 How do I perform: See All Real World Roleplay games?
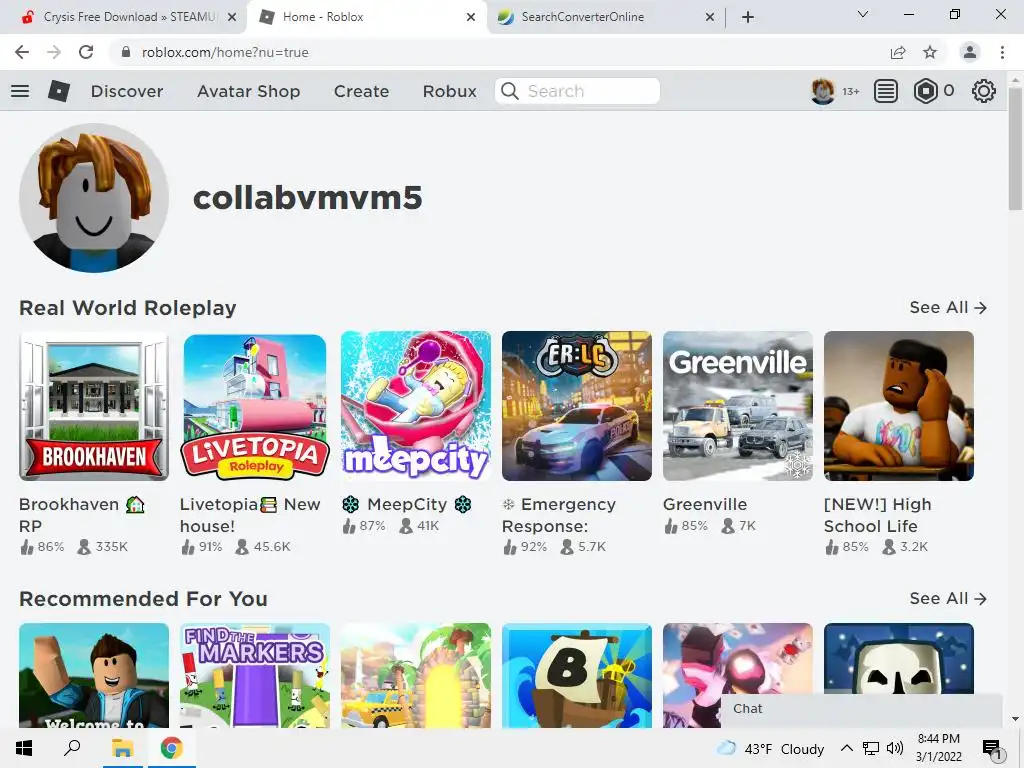(948, 308)
